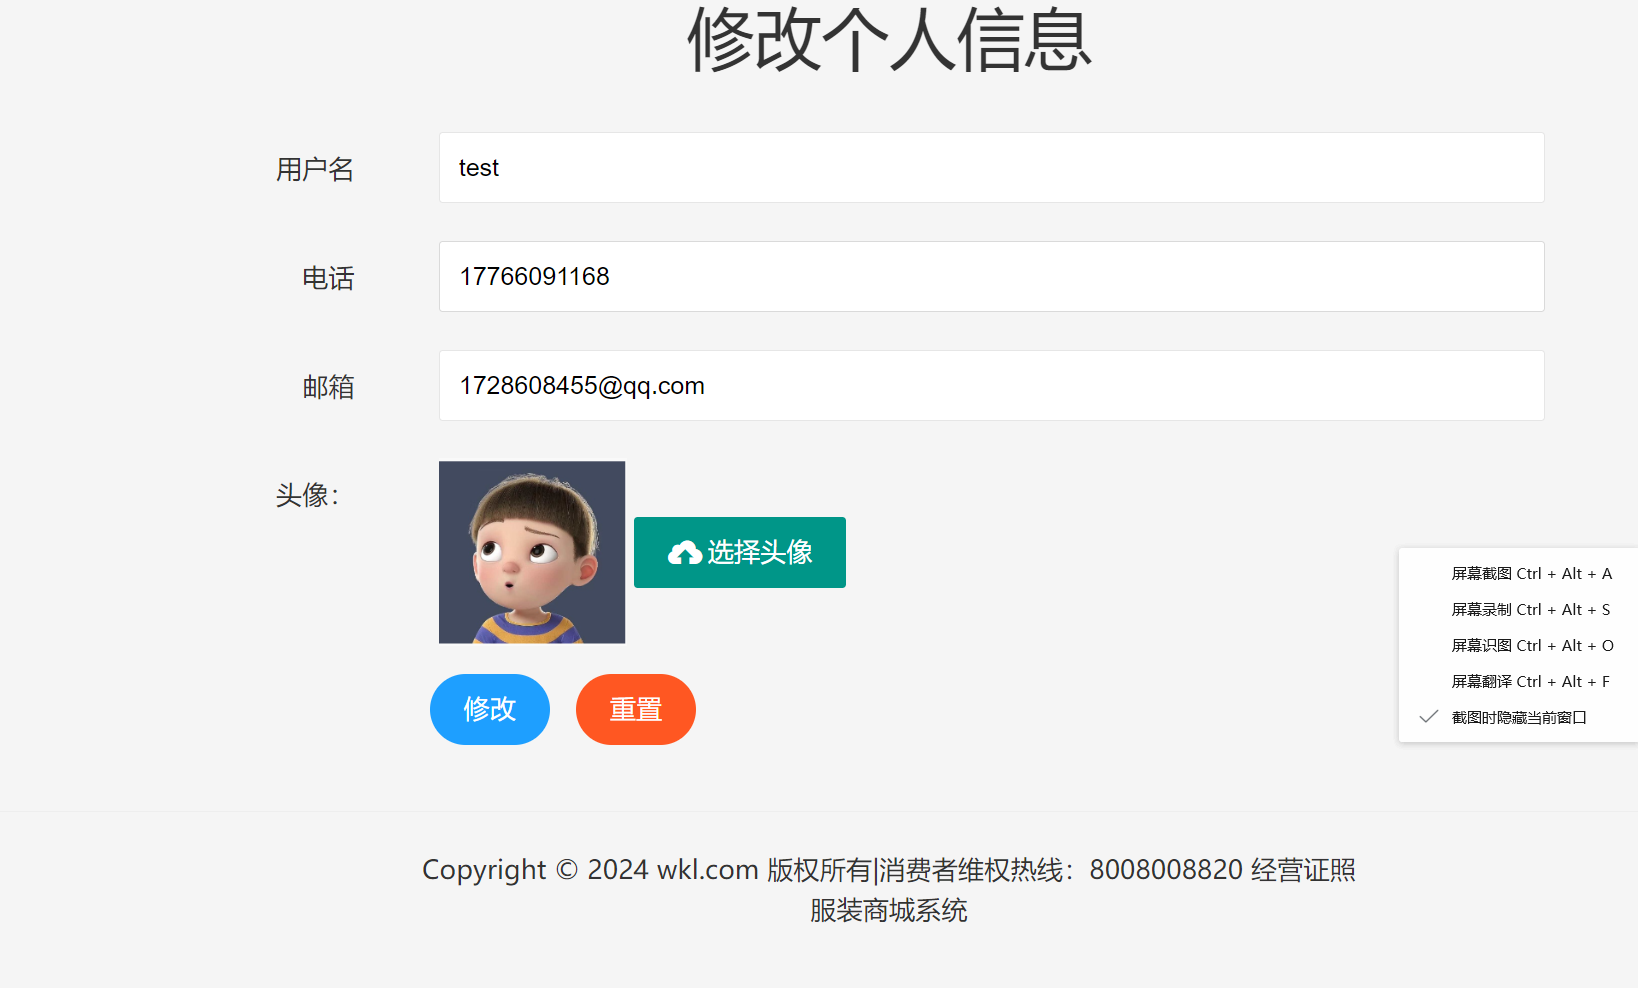Focus the 用户名 field containing test
Viewport: 1638px width, 988px height.
pos(990,168)
